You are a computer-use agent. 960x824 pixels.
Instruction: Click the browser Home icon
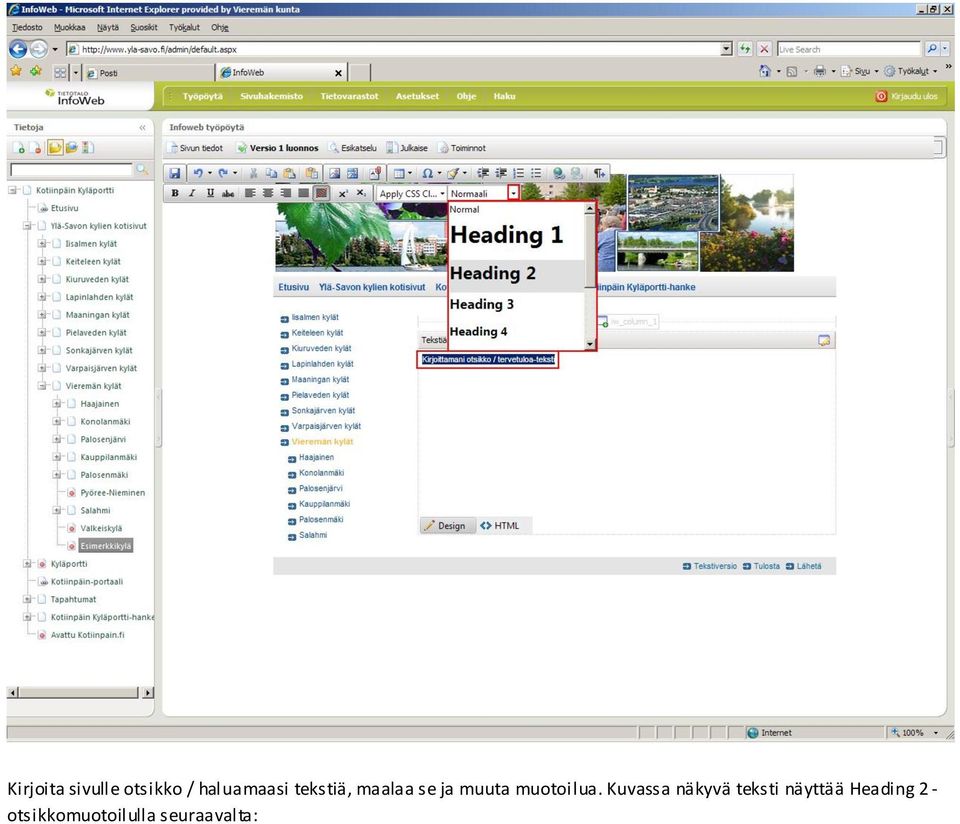click(x=765, y=71)
